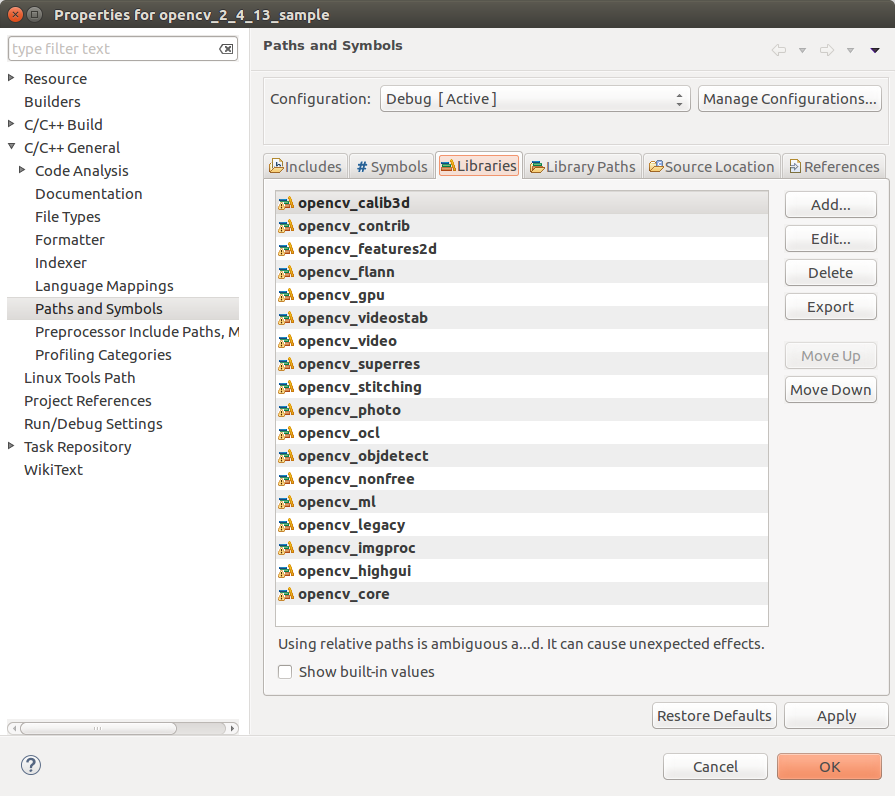Open the Indexer settings page
Image resolution: width=895 pixels, height=796 pixels.
pos(61,263)
